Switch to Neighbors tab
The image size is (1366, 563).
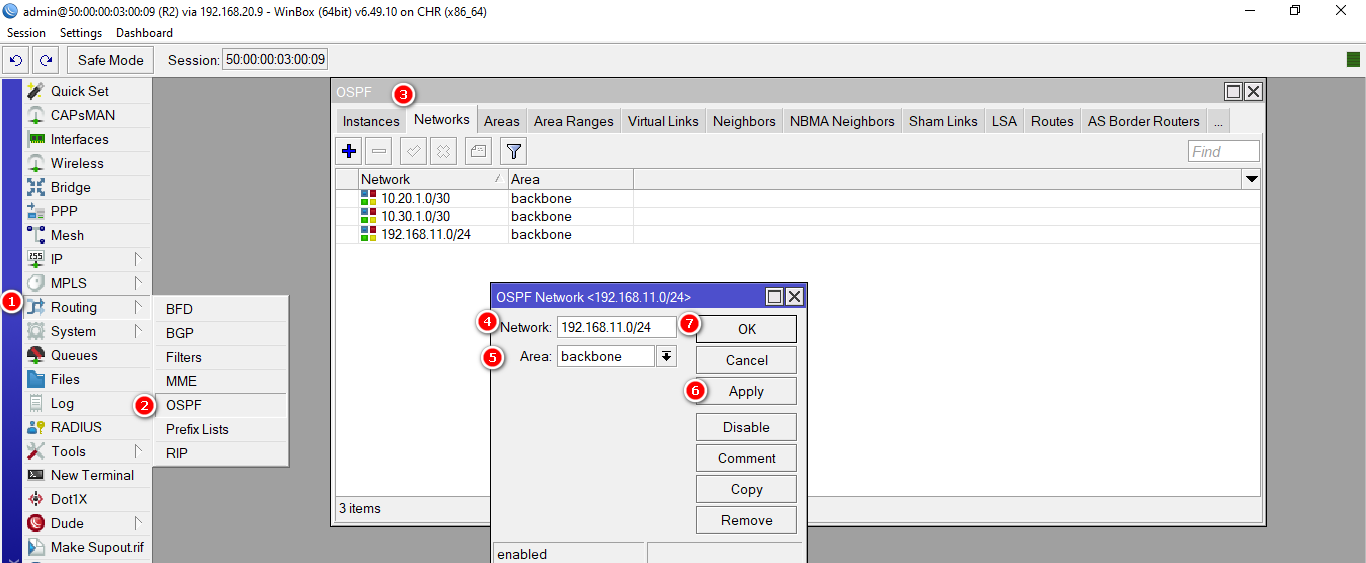[x=744, y=121]
